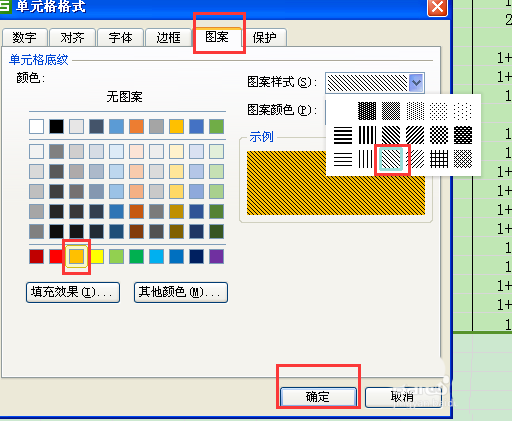Open the 字体 tab
512x421 pixels.
[x=121, y=37]
